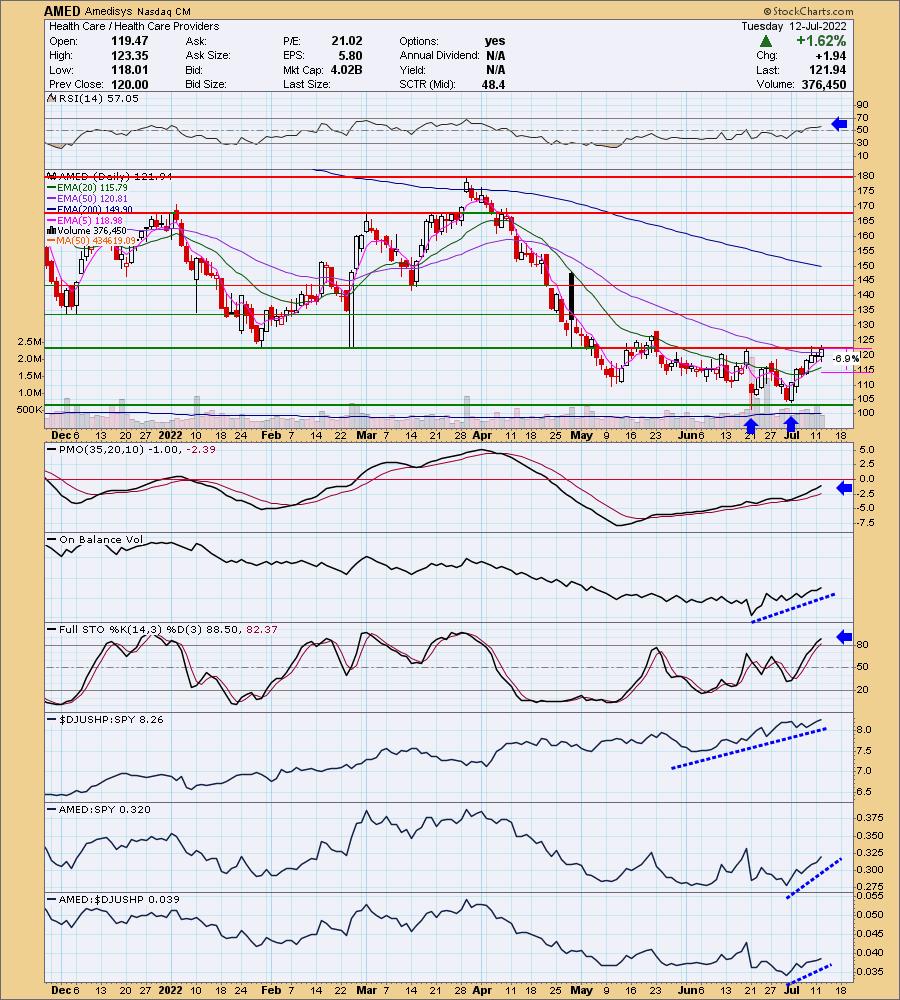The width and height of the screenshot is (900, 1000).
Task: Click the green up-triangle change indicator
Action: (766, 41)
